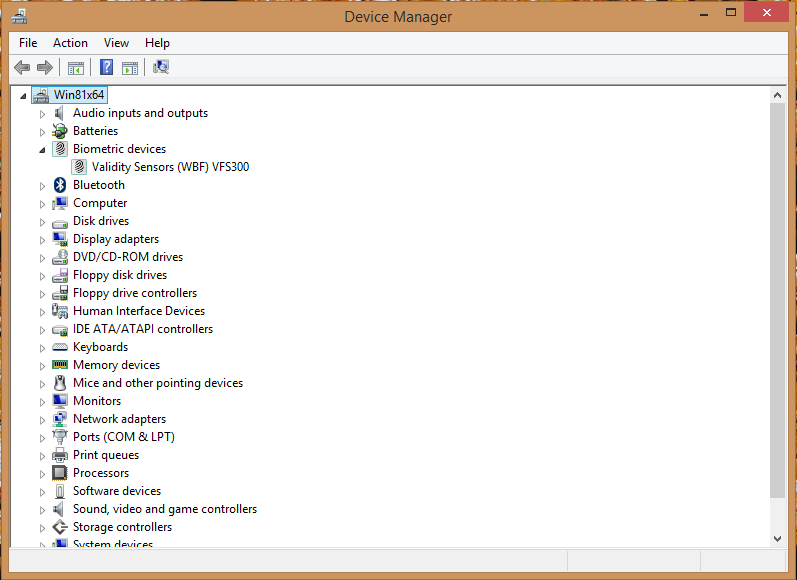Click the Memory devices chip icon
797x580 pixels.
[x=59, y=365]
